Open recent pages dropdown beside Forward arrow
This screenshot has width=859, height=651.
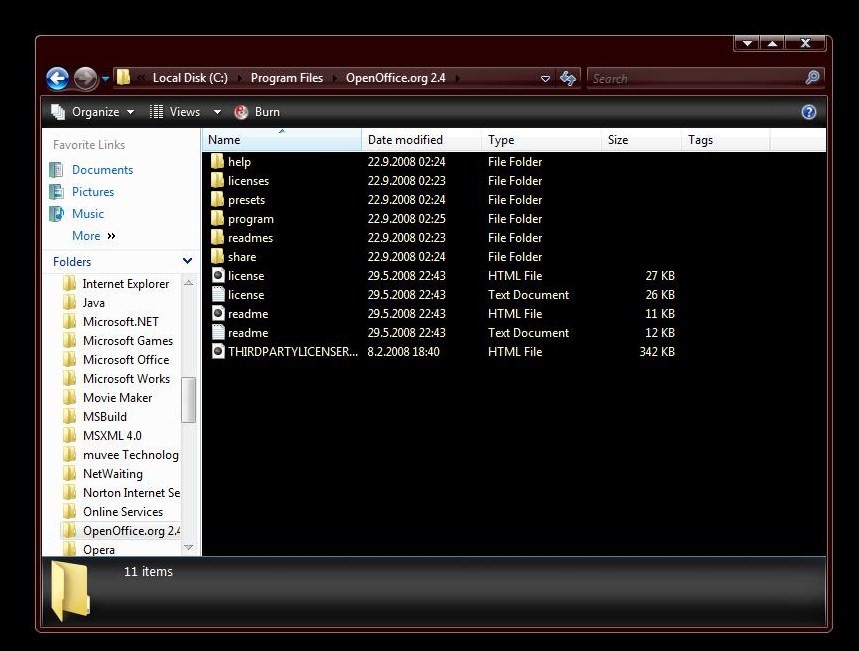(105, 79)
